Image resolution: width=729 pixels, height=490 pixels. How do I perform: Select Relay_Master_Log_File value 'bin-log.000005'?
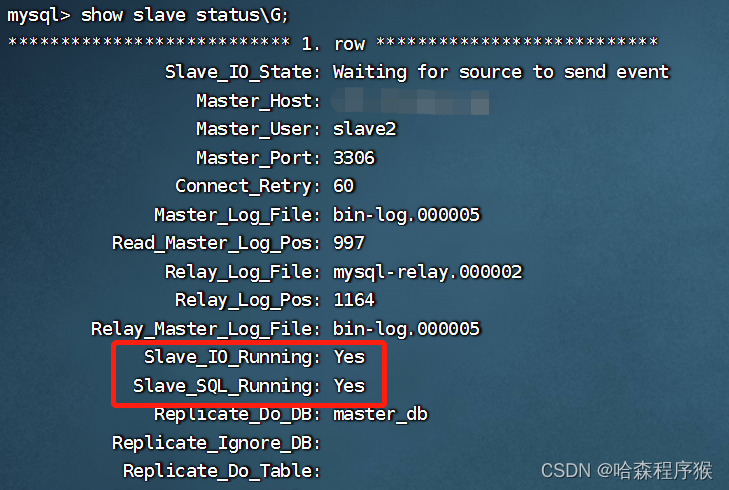click(x=406, y=329)
